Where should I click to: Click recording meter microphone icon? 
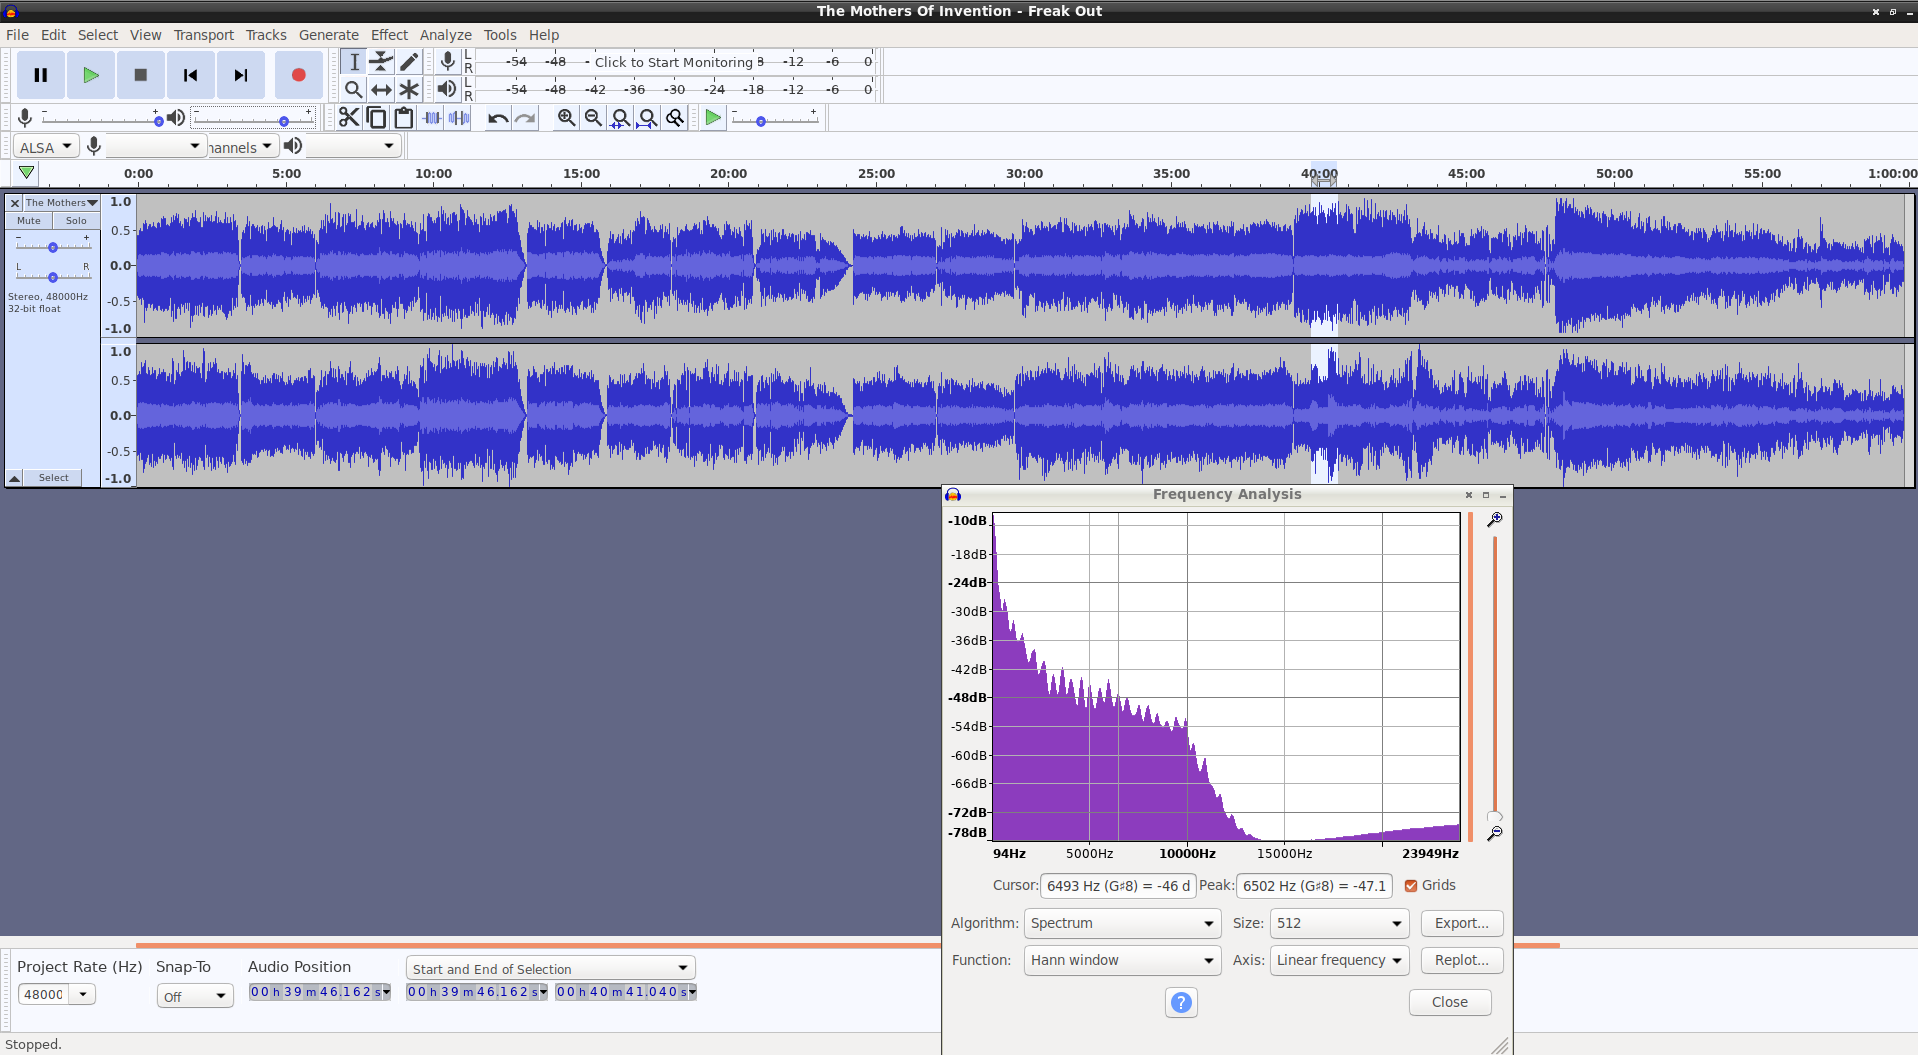(448, 61)
